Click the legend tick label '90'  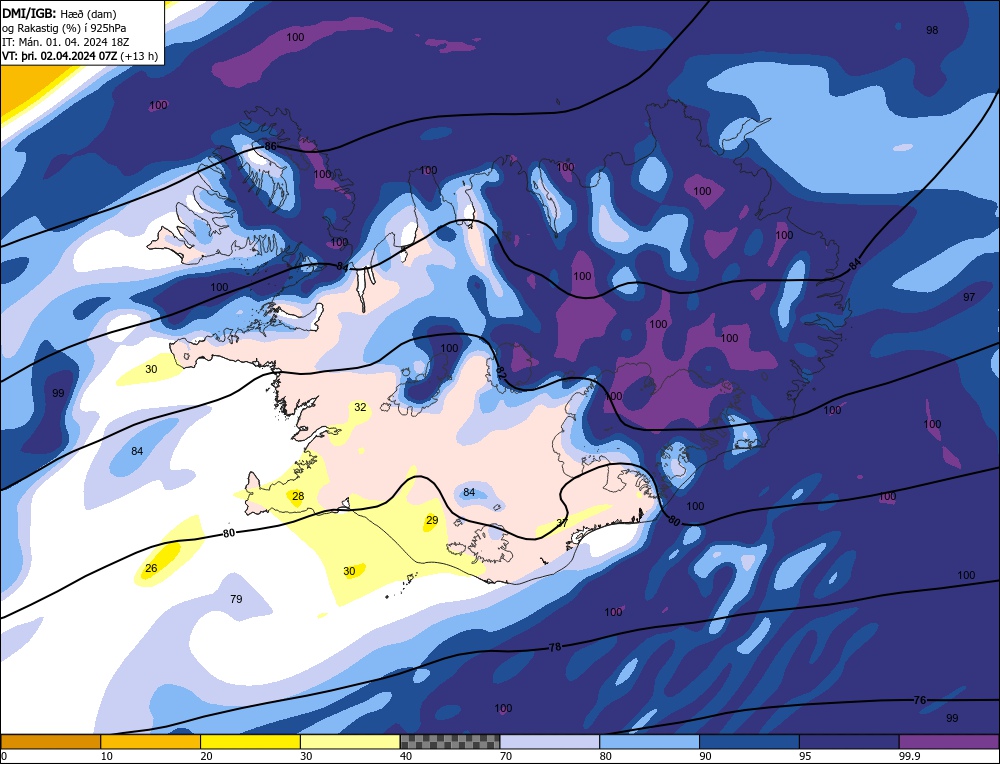(706, 756)
